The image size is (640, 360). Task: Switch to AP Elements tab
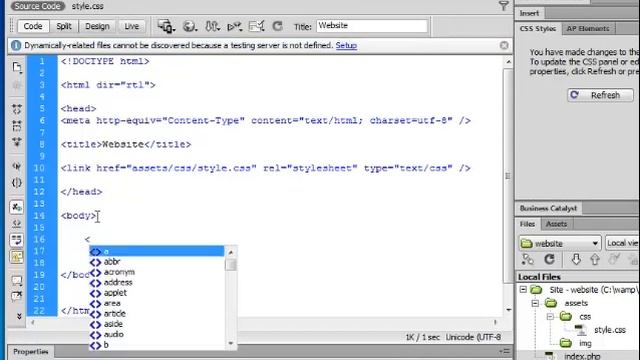coord(588,29)
